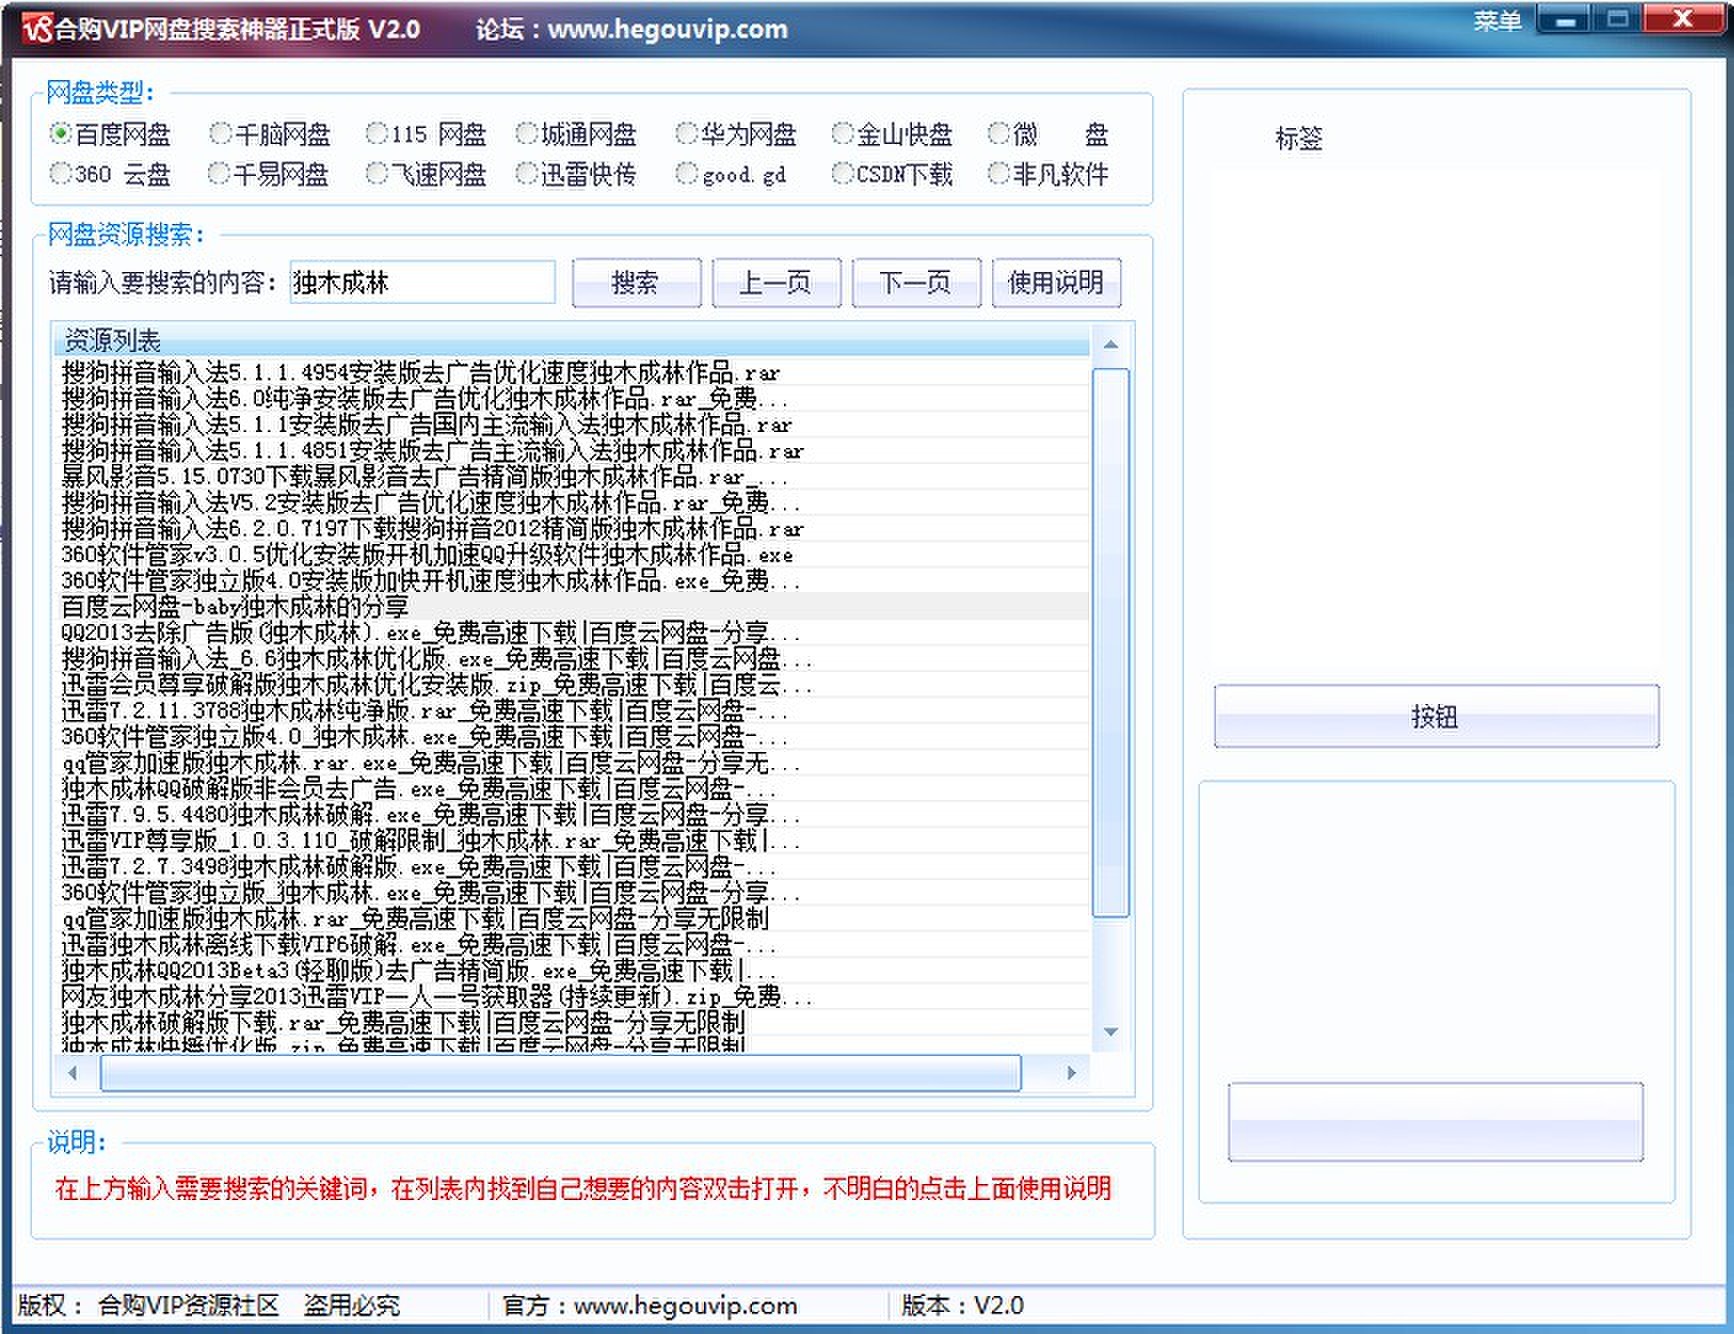The height and width of the screenshot is (1334, 1734).
Task: Pick the 微盘 radio option
Action: 1048,133
